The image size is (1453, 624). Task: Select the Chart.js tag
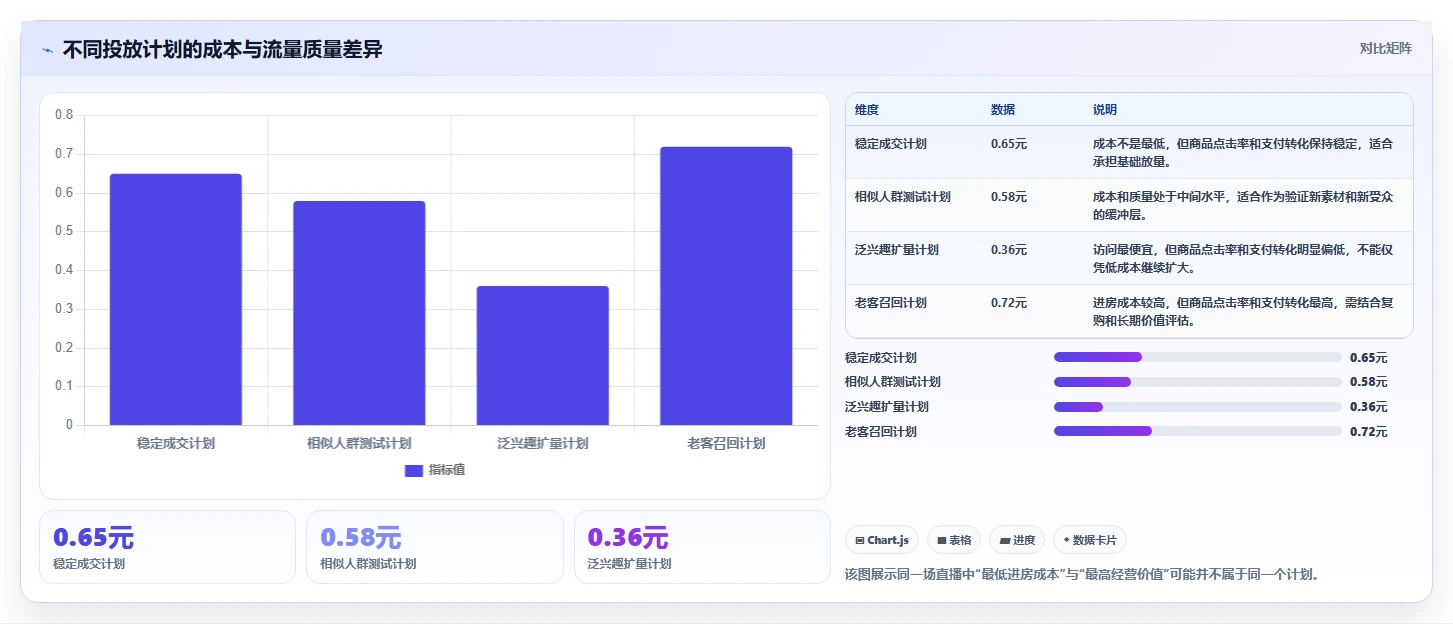click(882, 540)
